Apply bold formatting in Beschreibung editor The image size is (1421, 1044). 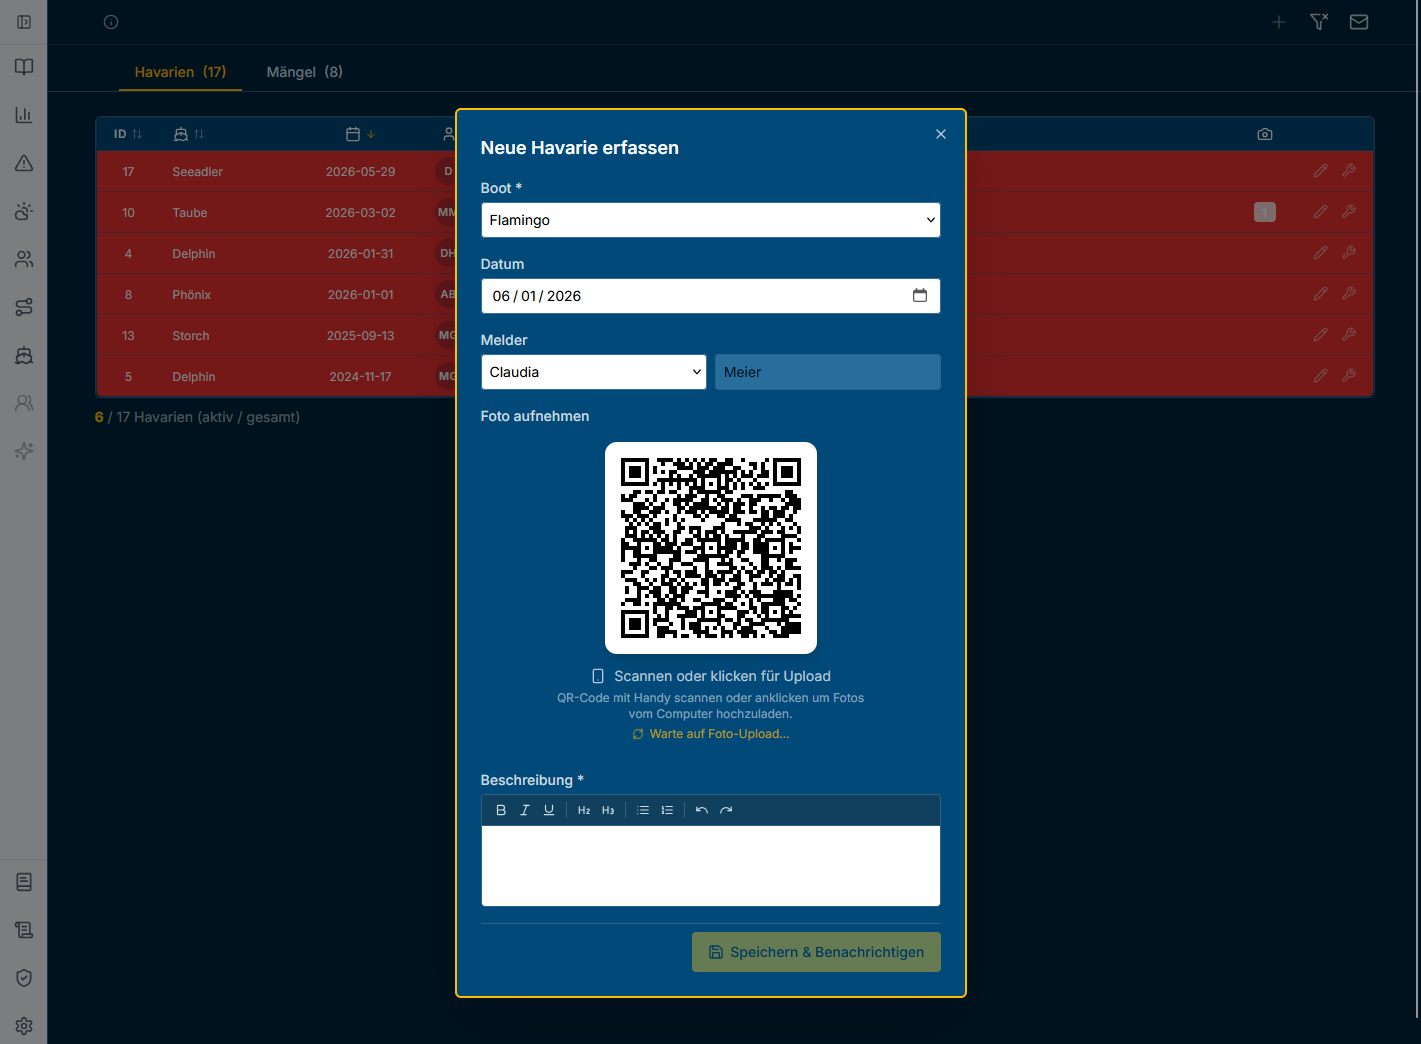(x=501, y=810)
